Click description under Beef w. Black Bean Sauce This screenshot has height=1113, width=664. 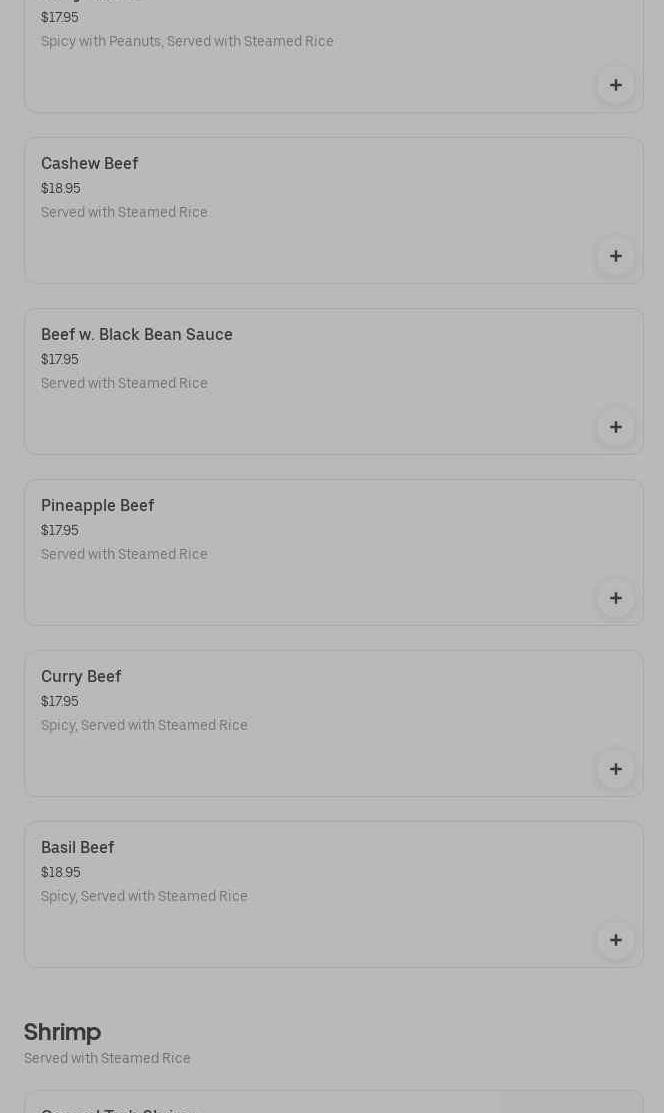coord(124,383)
